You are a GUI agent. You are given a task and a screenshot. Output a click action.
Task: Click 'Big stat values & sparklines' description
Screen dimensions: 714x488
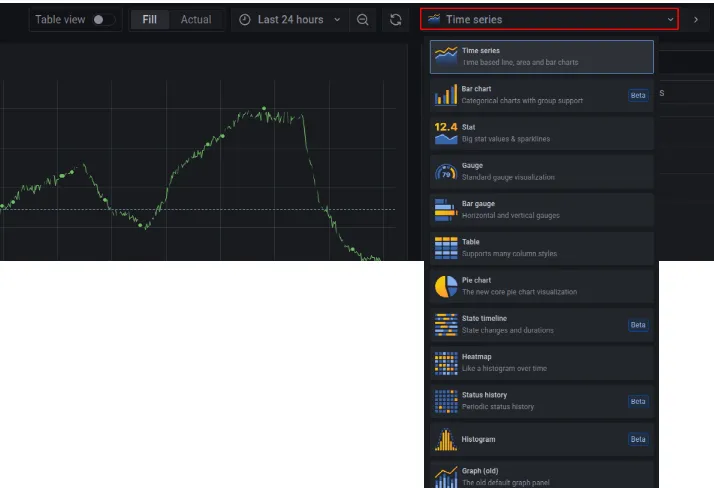pyautogui.click(x=506, y=139)
